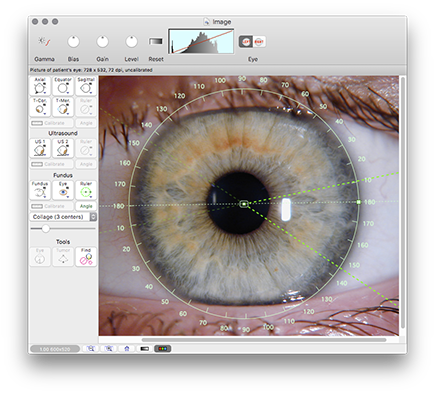Switch to grayscale display mode icon

pos(144,349)
